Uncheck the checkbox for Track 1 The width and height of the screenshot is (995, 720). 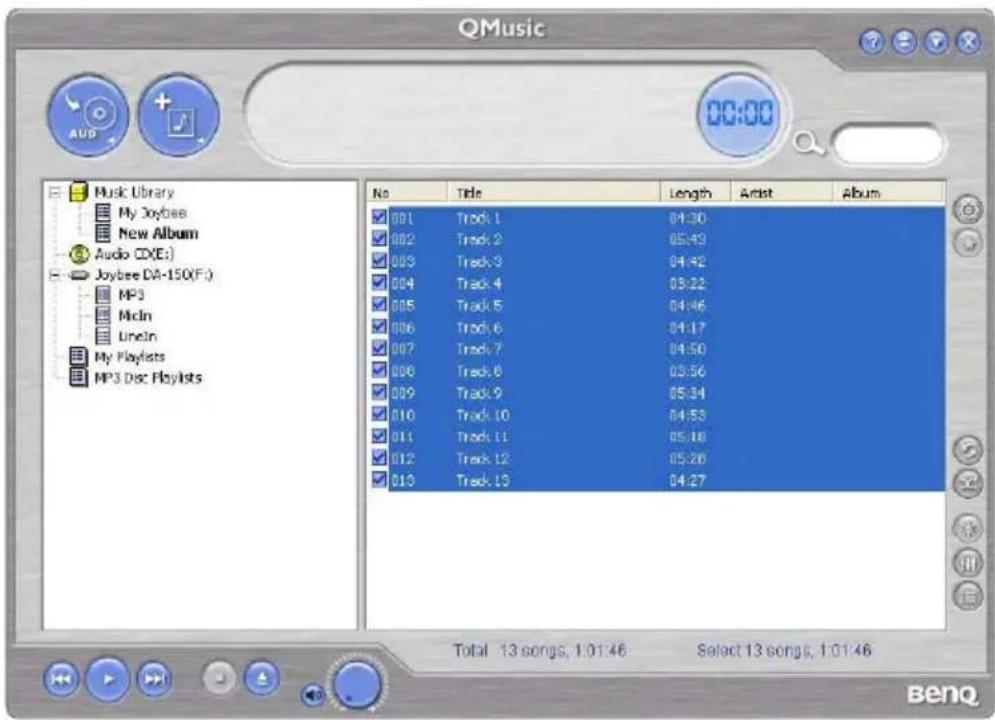click(379, 218)
